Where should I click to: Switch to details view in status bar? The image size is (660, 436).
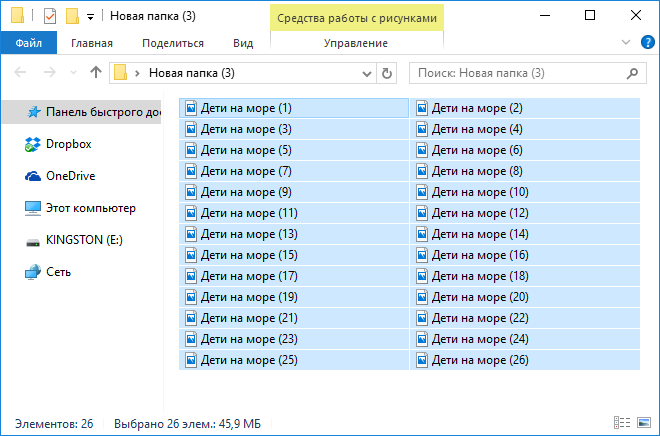click(x=621, y=424)
